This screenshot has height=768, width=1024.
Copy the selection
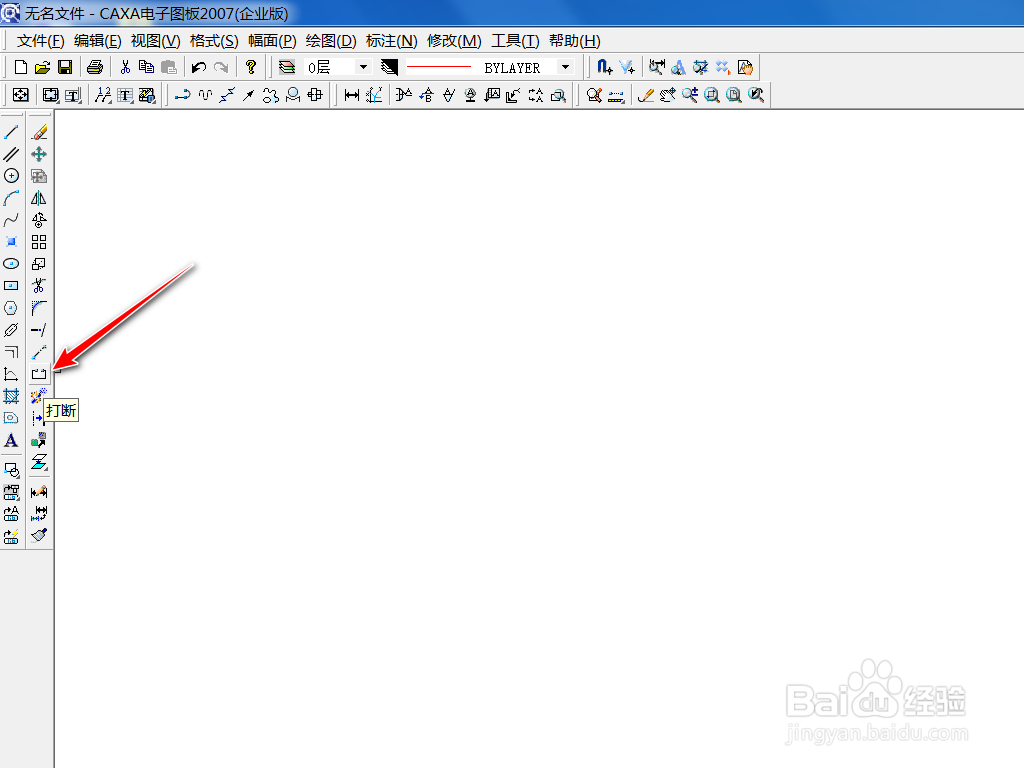147,67
